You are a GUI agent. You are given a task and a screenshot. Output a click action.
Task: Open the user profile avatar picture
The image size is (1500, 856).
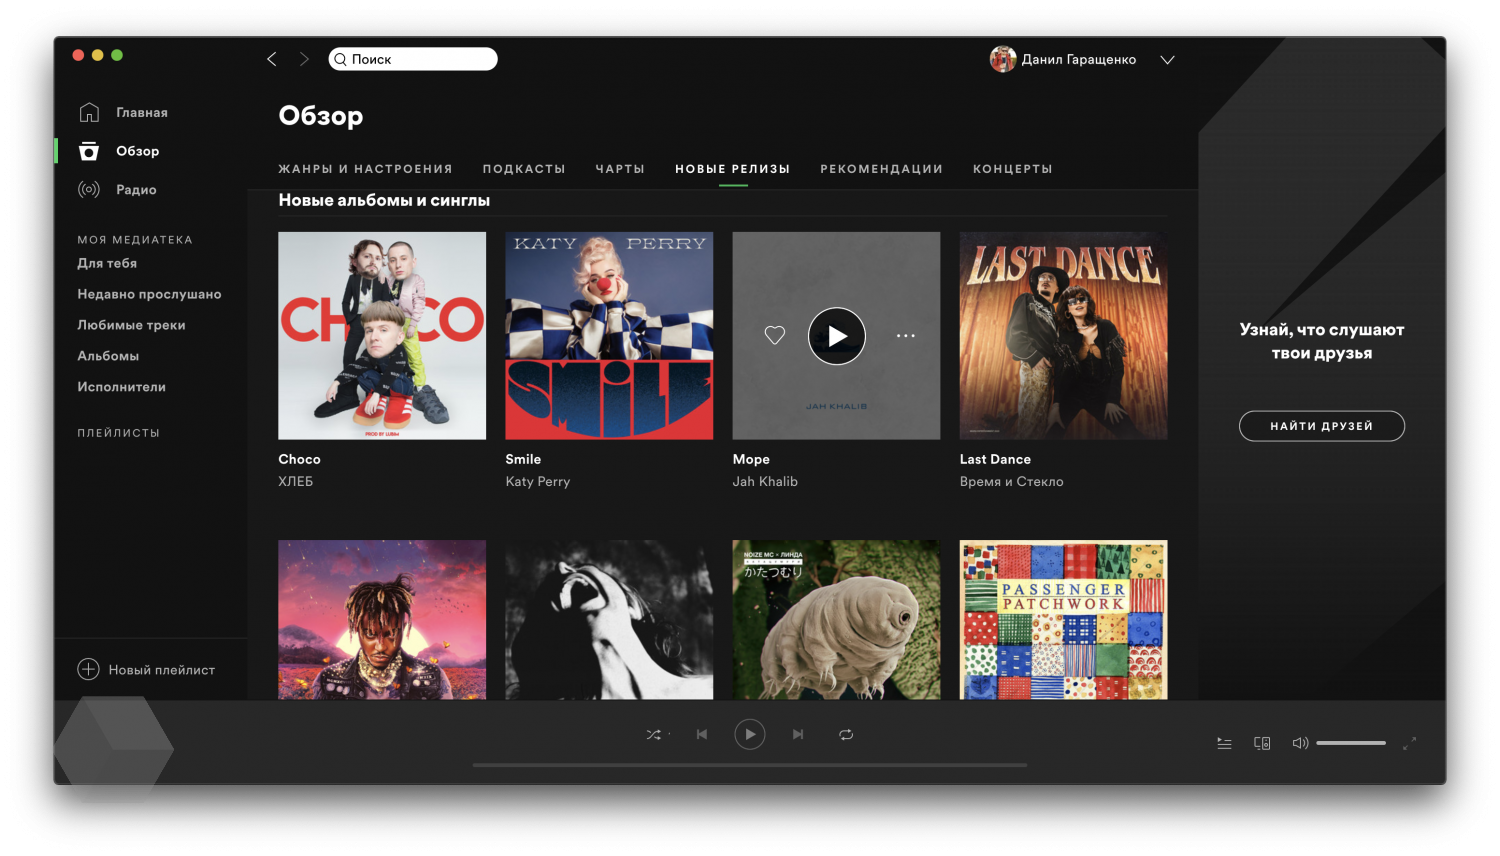coord(1003,59)
